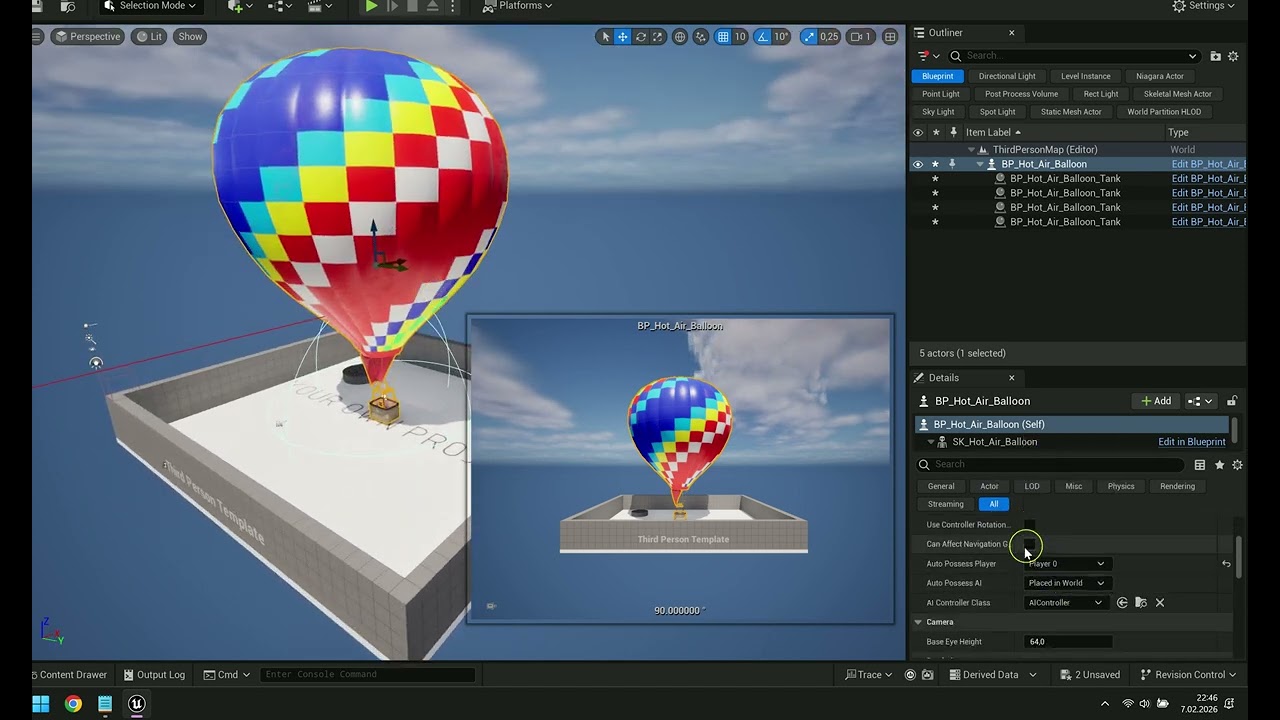Open the Auto Possess AI dropdown
The image size is (1280, 720).
(1066, 583)
